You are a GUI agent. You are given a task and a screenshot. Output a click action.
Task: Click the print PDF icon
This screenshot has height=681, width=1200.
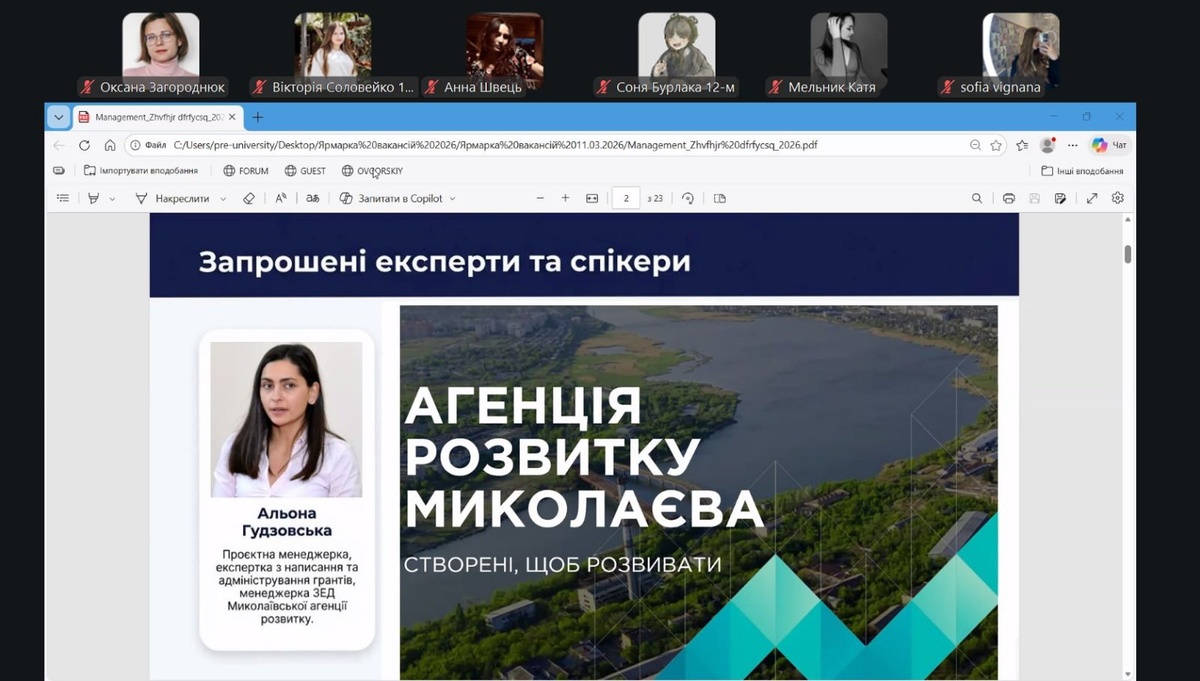point(1009,198)
